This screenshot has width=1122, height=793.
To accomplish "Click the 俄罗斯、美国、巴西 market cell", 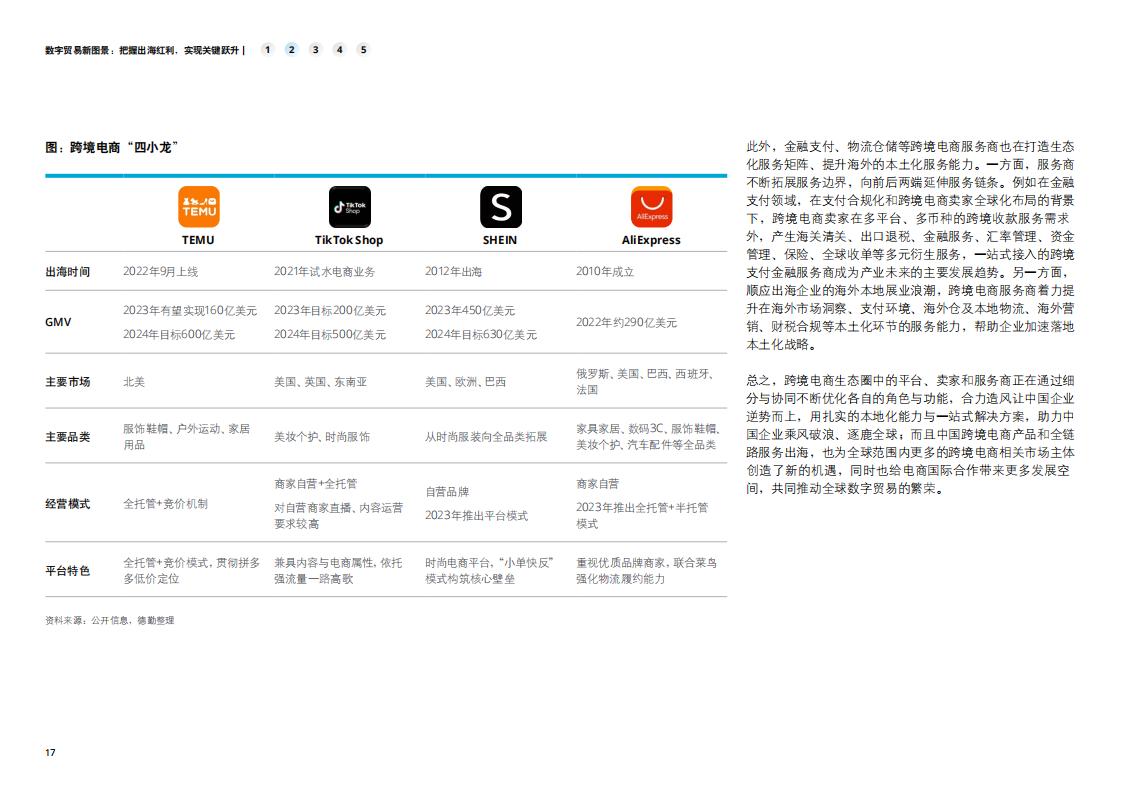I will 645,382.
